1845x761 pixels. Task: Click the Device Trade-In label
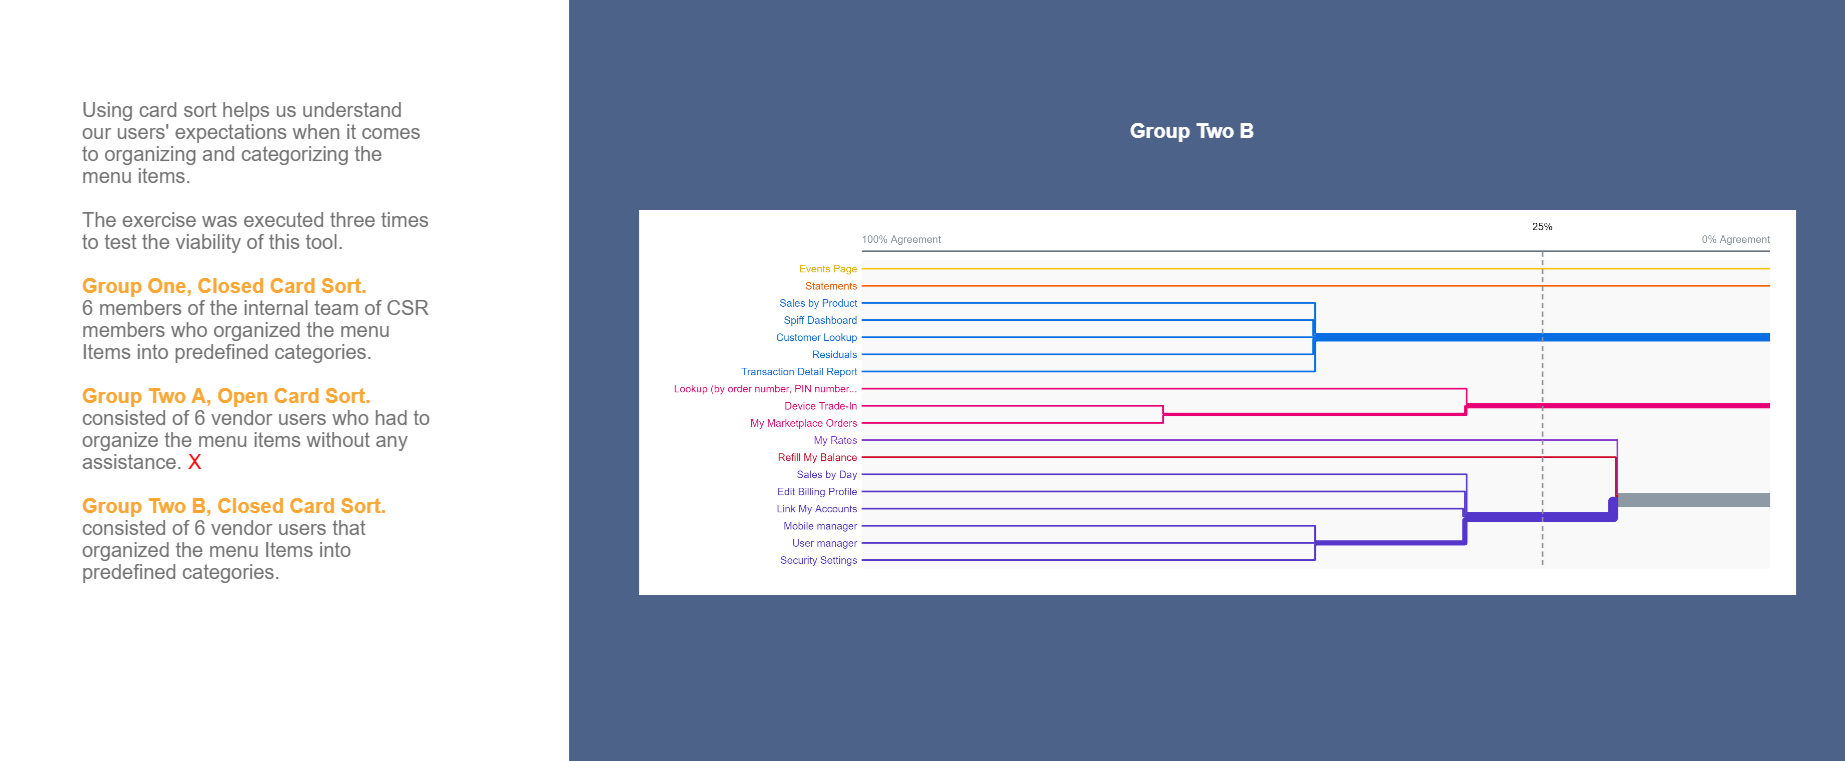pos(820,406)
